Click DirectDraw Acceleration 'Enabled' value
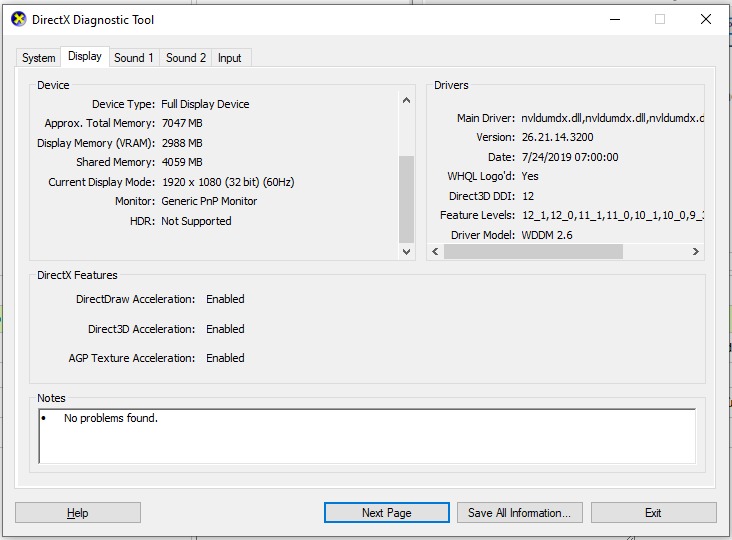Image resolution: width=732 pixels, height=540 pixels. (x=225, y=299)
